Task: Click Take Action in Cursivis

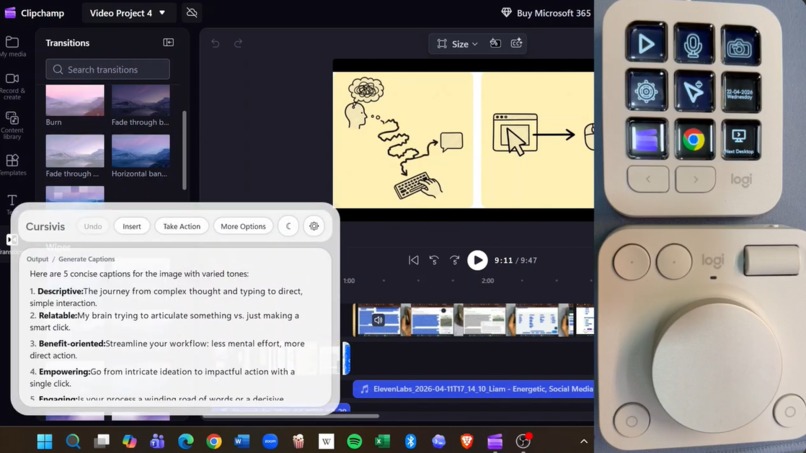Action: pyautogui.click(x=181, y=226)
